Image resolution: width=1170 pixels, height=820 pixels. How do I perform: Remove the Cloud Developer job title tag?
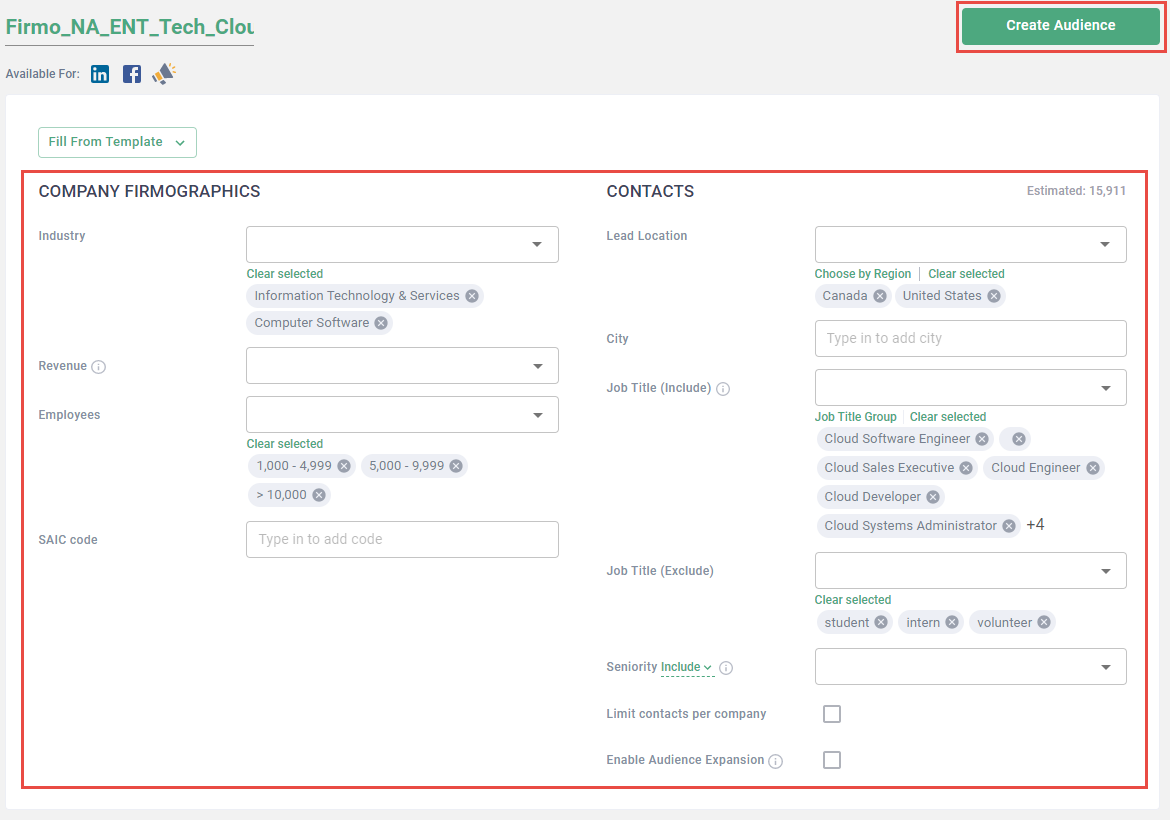[933, 497]
